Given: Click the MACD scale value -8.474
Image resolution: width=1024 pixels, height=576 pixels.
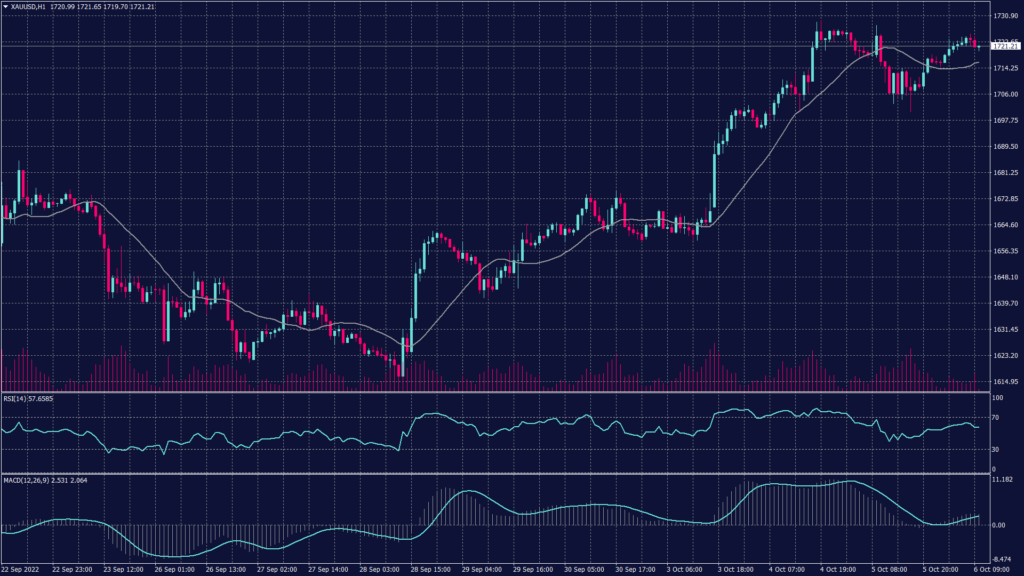Looking at the screenshot, I should point(1001,561).
